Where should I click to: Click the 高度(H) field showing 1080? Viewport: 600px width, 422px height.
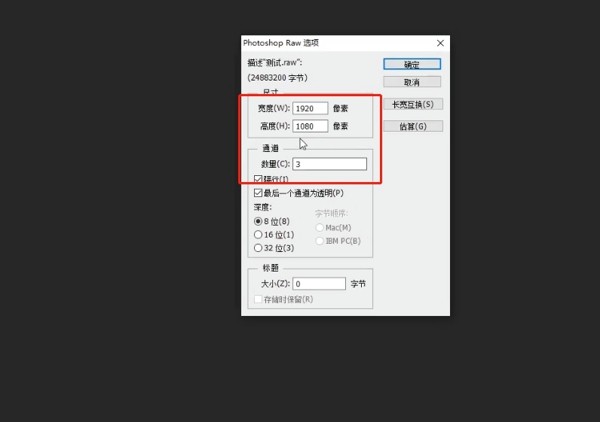click(310, 126)
